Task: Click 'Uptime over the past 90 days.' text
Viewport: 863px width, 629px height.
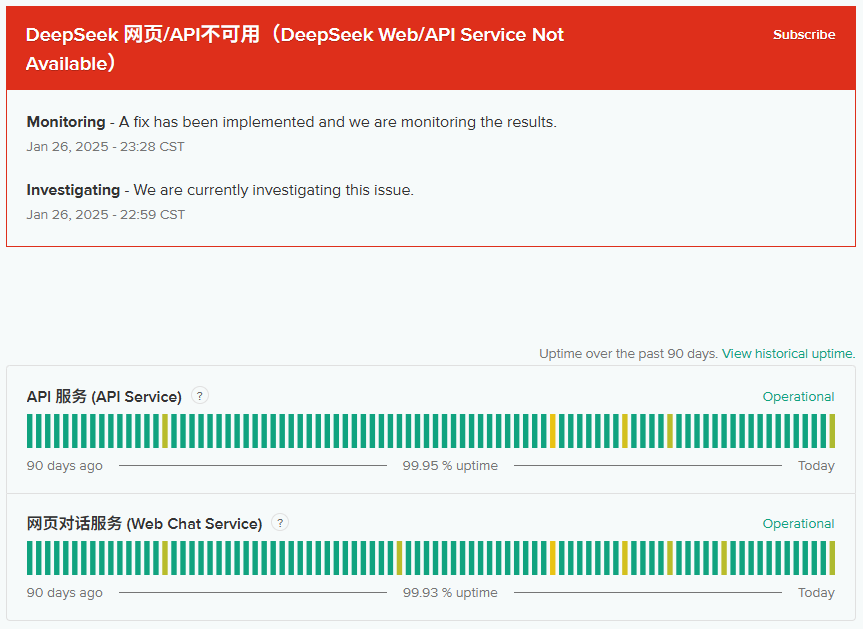Action: coord(628,353)
